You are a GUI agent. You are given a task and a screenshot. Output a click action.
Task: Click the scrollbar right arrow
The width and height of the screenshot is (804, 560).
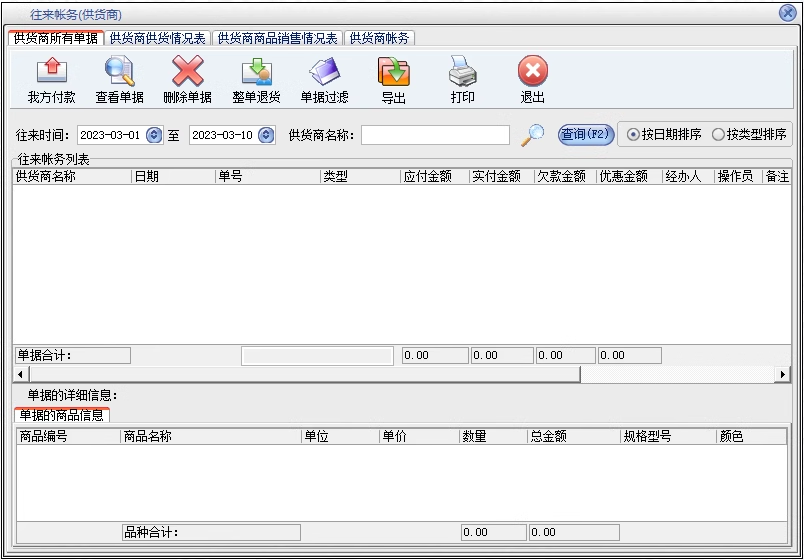(x=782, y=374)
